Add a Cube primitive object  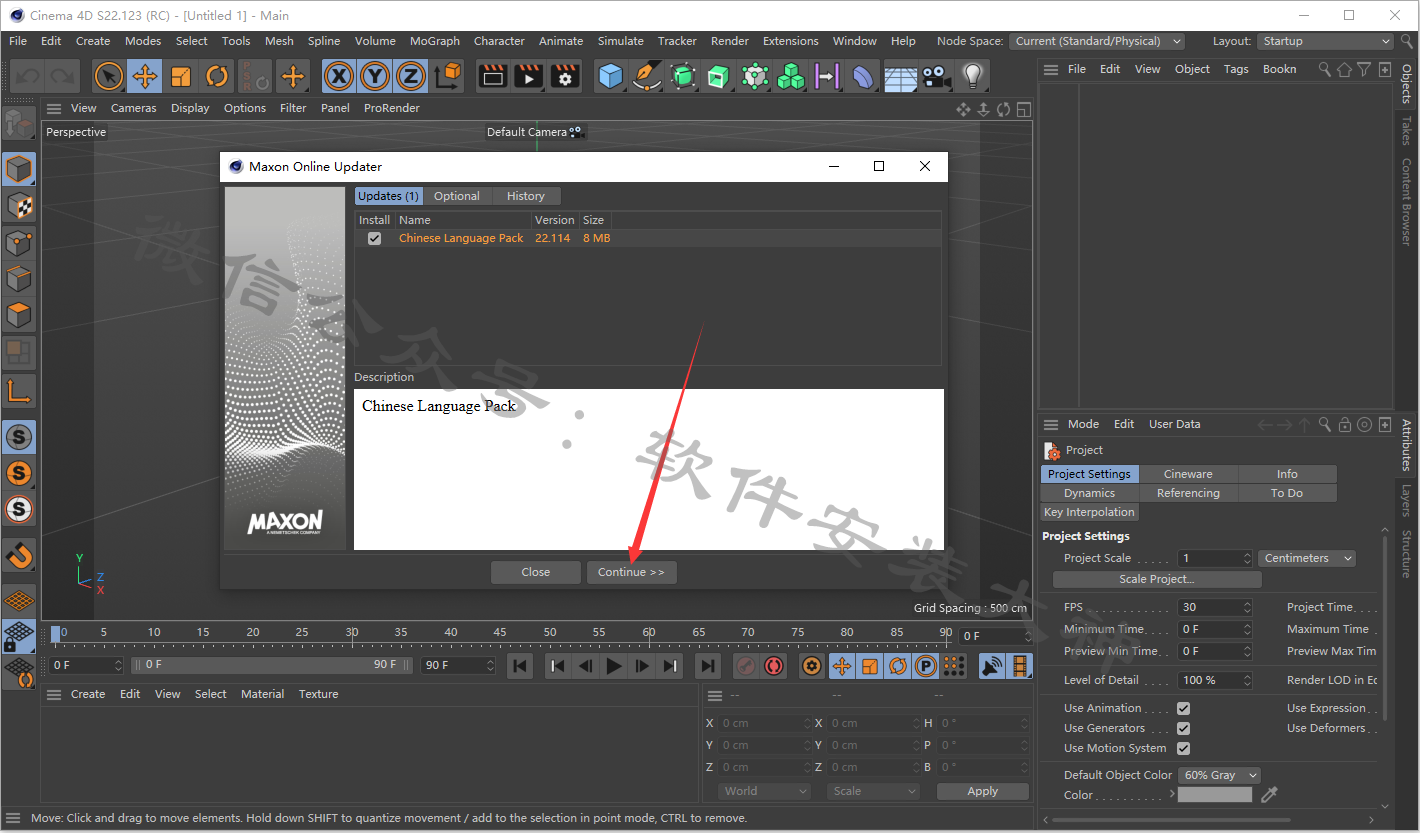click(x=611, y=76)
